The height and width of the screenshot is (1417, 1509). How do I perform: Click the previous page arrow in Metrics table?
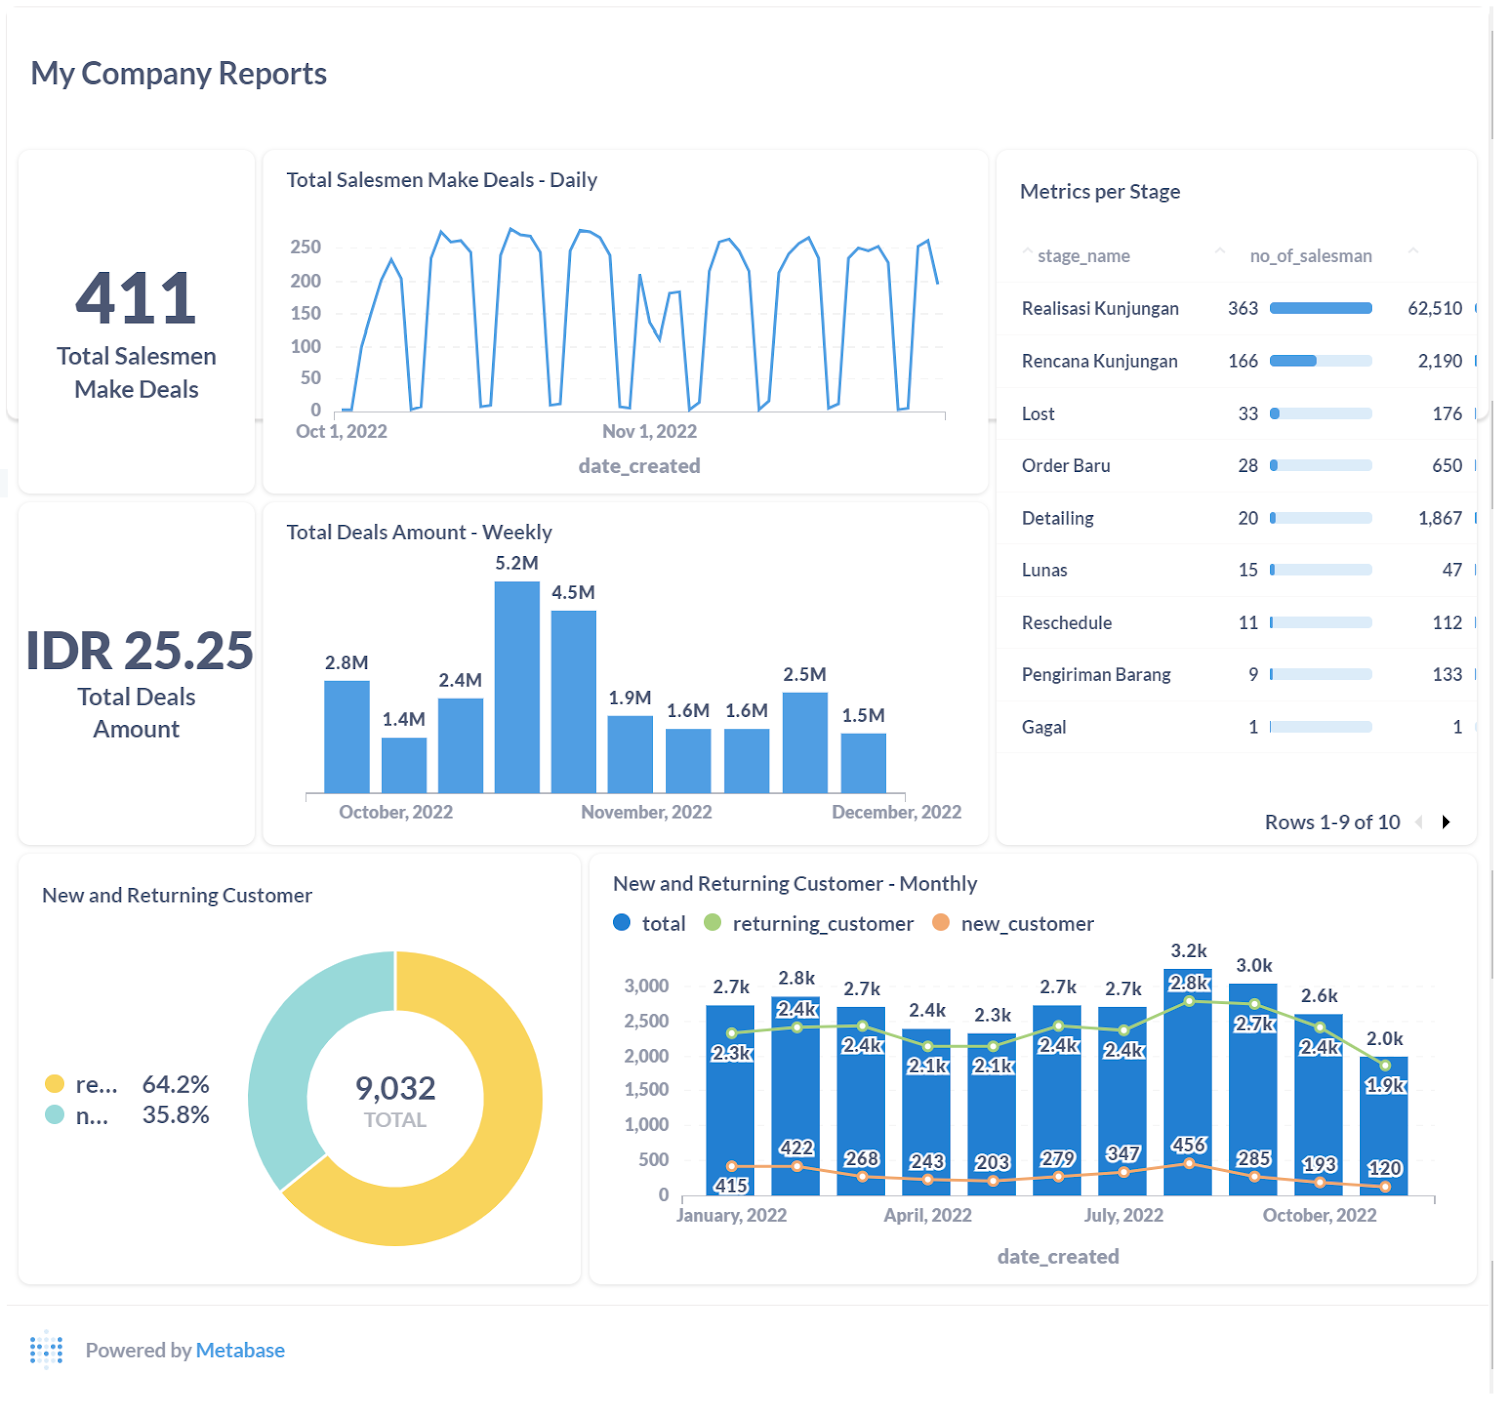click(x=1418, y=823)
